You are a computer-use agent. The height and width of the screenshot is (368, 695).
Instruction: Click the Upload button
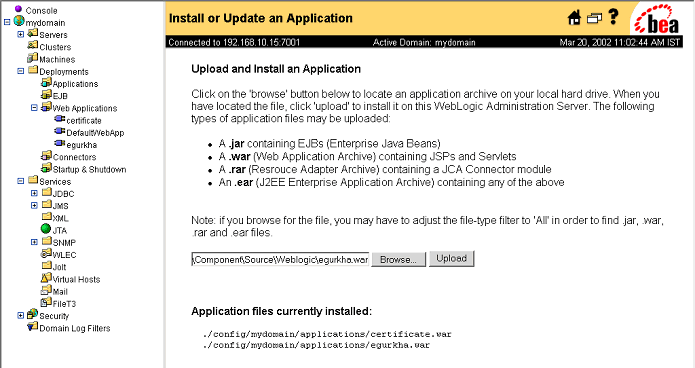tap(452, 258)
